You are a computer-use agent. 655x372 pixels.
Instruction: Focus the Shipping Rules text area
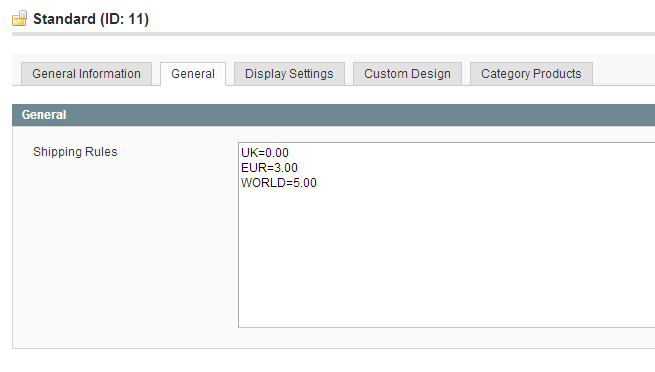point(447,235)
